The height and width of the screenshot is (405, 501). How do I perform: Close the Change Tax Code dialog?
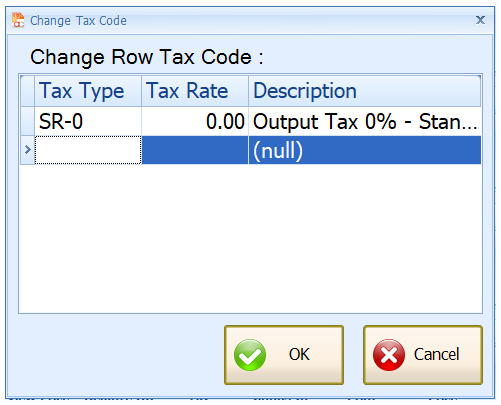480,20
